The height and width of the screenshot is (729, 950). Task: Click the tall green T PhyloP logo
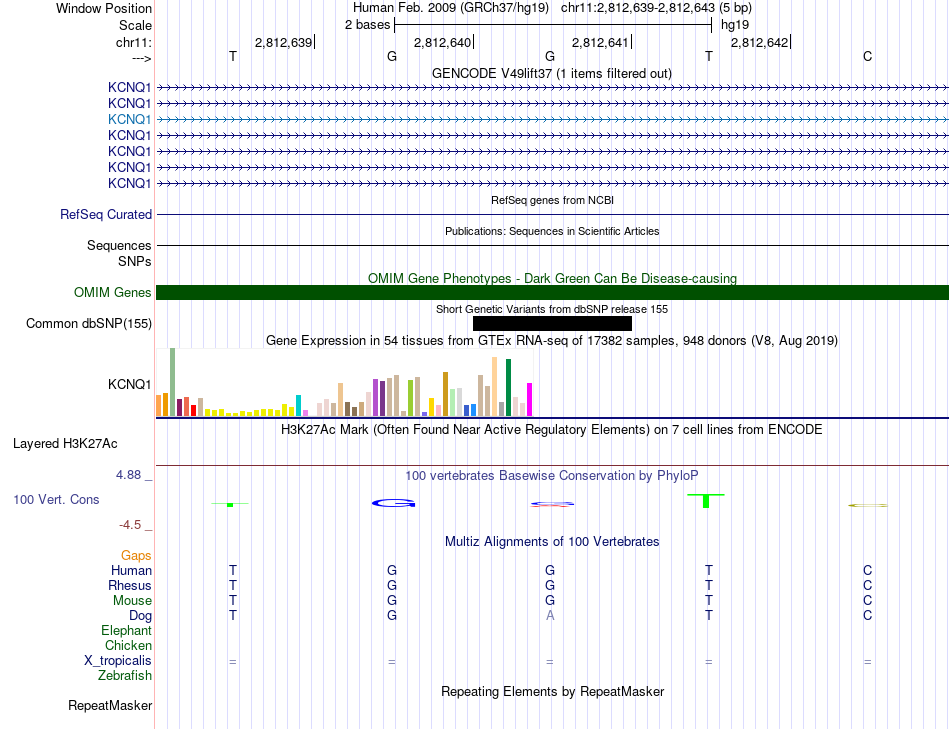point(706,501)
